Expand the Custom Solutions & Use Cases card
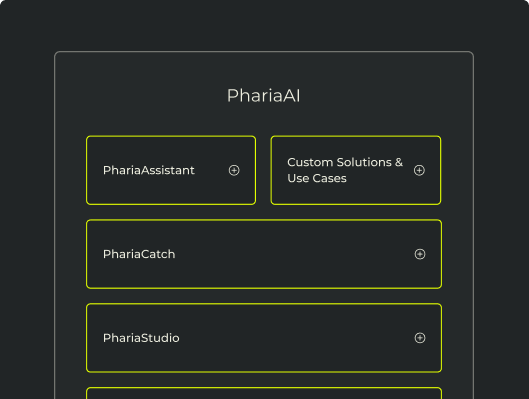This screenshot has height=399, width=529. (356, 170)
